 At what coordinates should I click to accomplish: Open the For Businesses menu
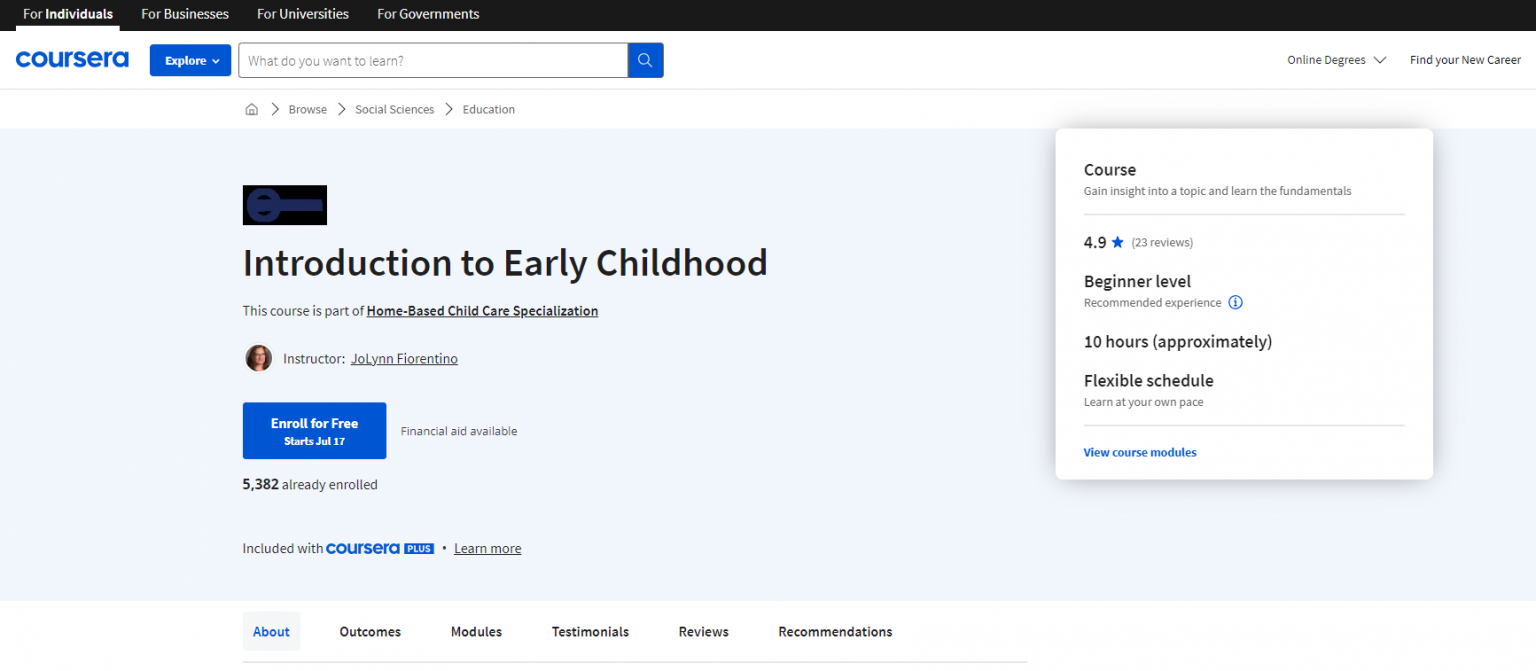[x=184, y=14]
